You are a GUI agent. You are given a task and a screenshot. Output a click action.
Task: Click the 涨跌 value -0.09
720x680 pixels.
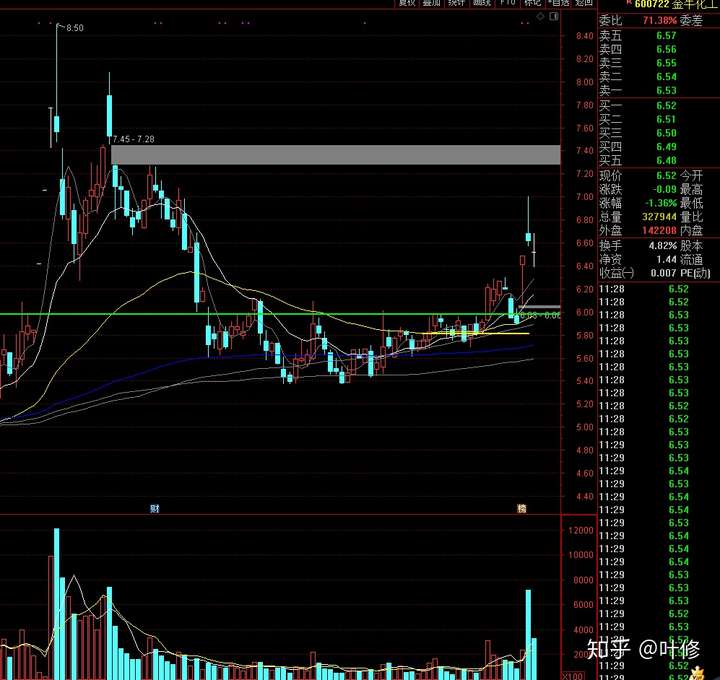point(664,189)
